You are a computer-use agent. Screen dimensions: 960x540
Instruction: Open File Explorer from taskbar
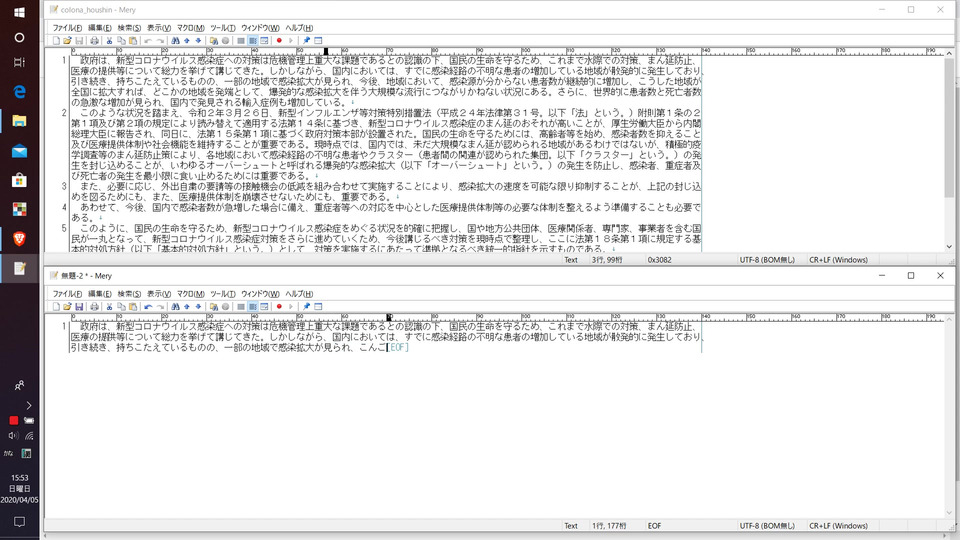coord(20,121)
